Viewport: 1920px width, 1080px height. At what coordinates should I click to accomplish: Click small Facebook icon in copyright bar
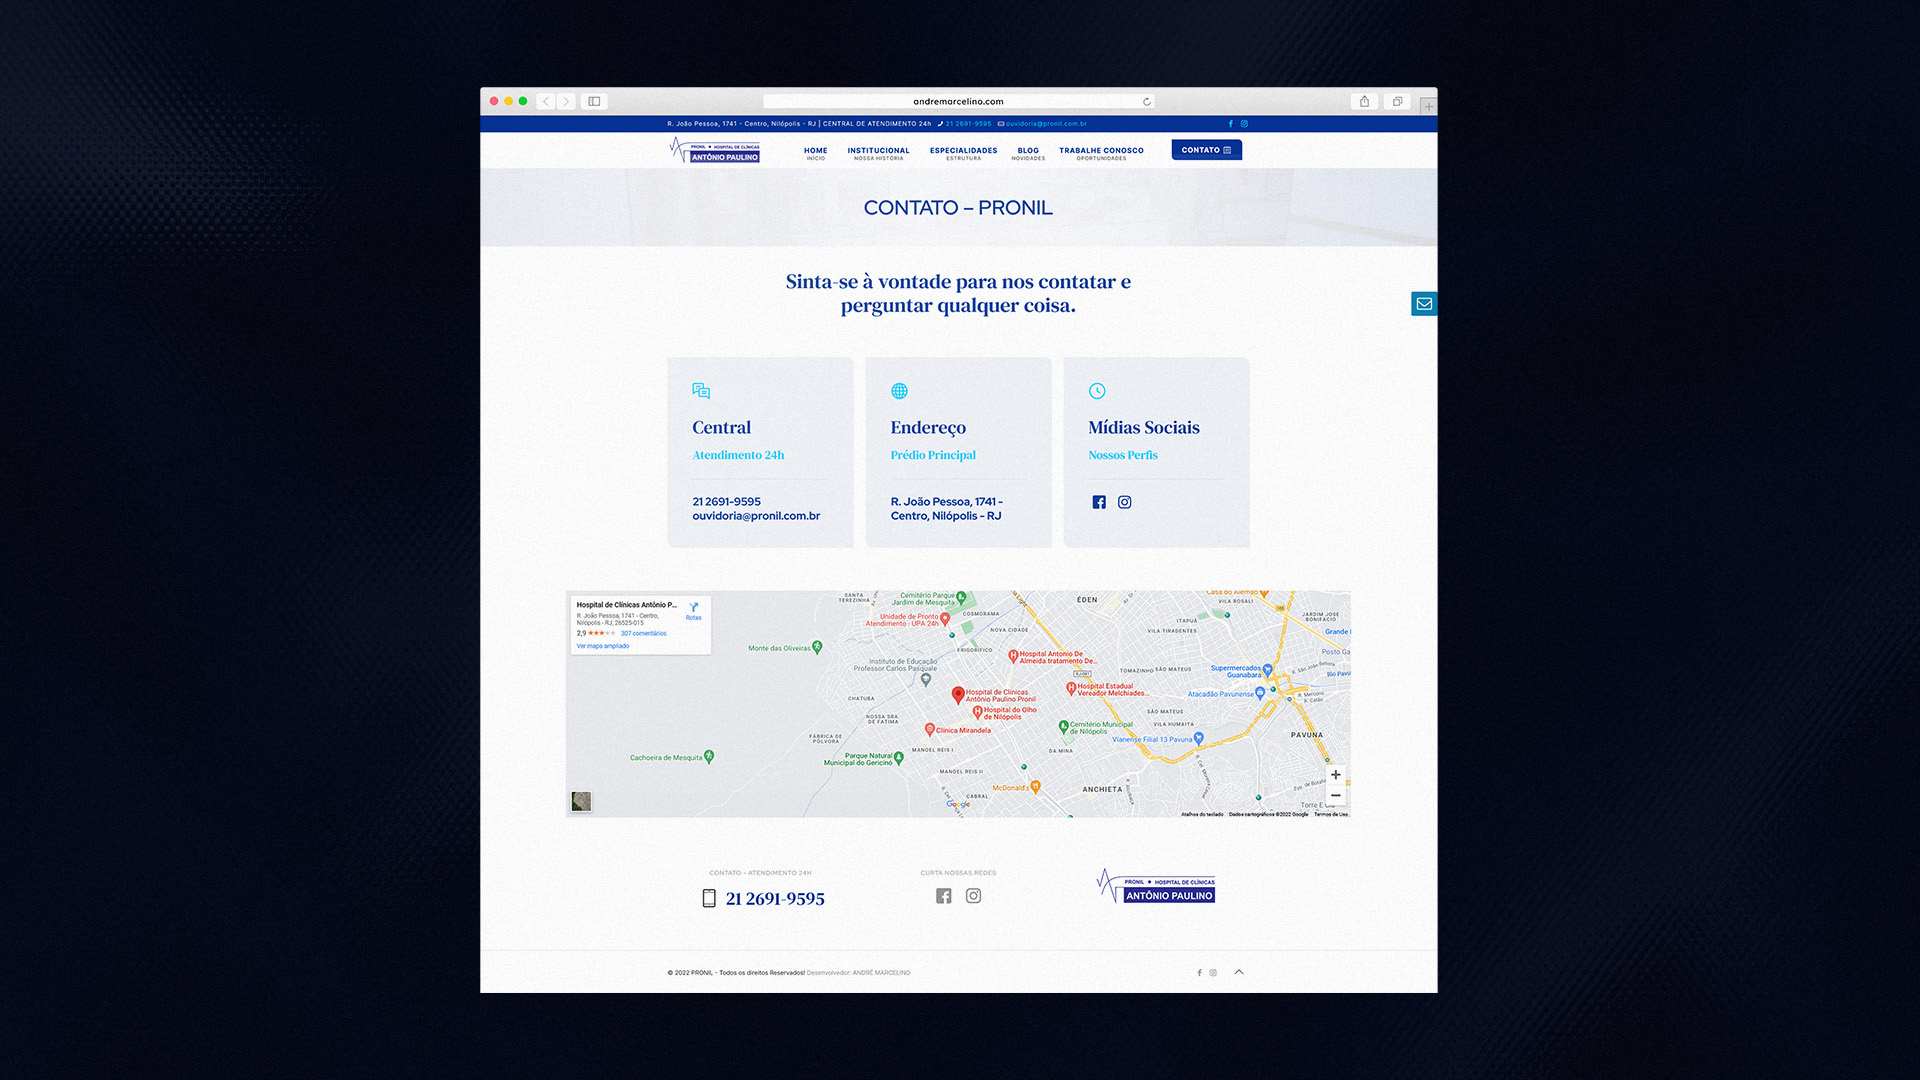point(1199,973)
